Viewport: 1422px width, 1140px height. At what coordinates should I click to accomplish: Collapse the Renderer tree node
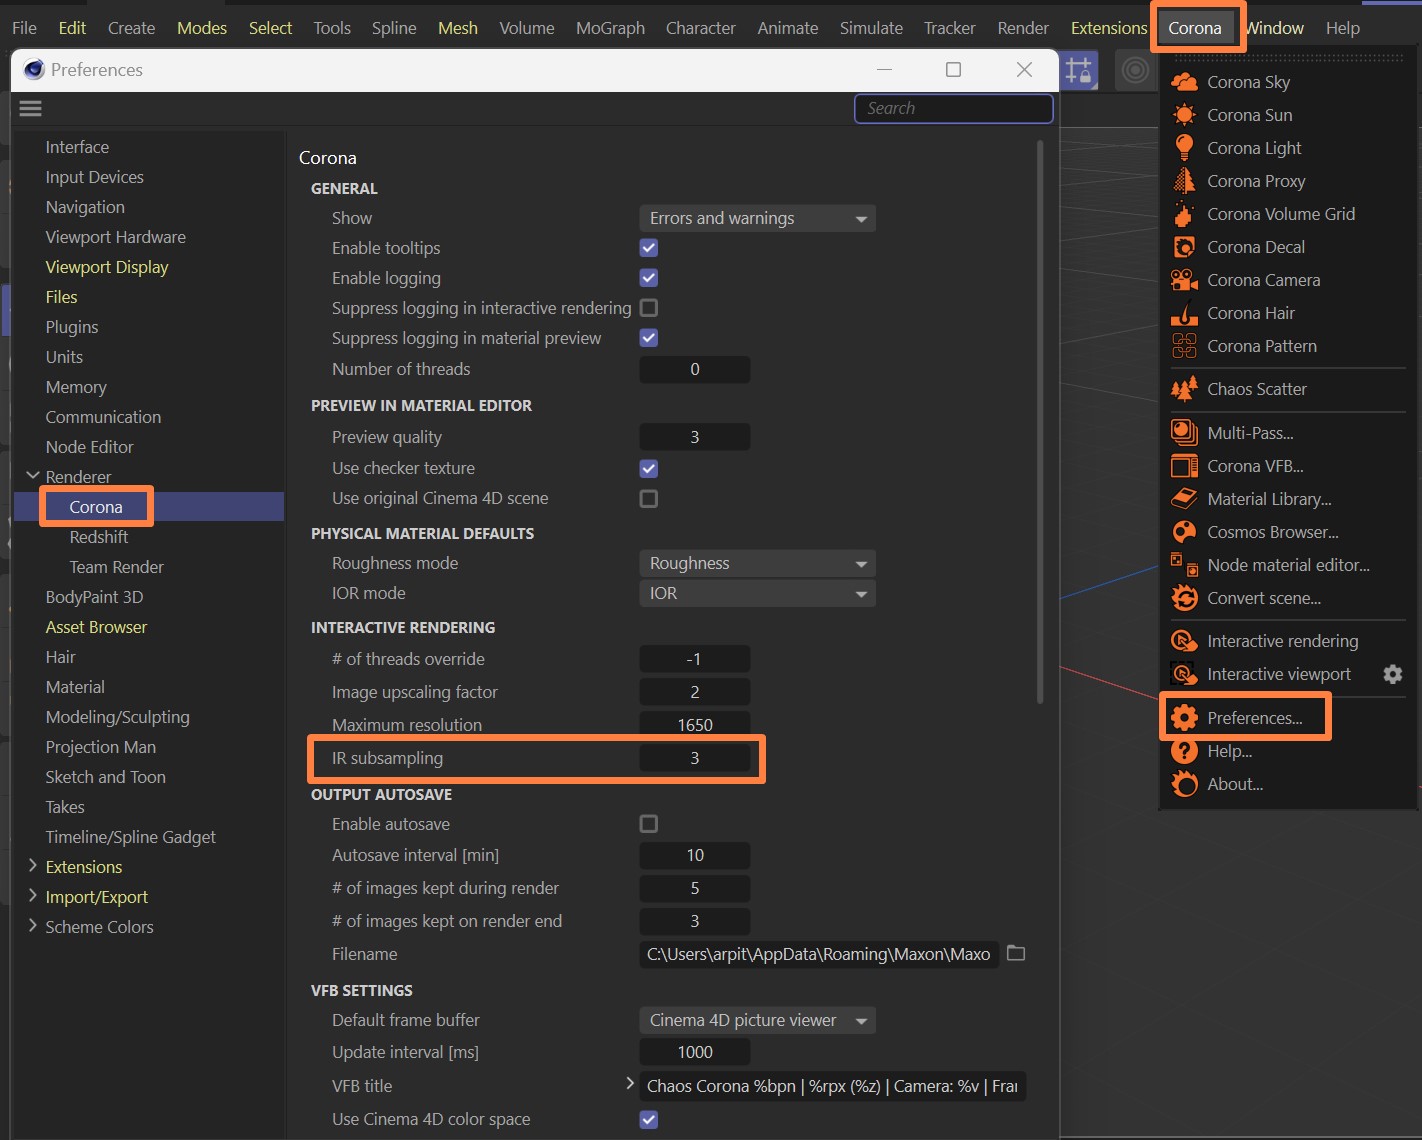click(32, 476)
